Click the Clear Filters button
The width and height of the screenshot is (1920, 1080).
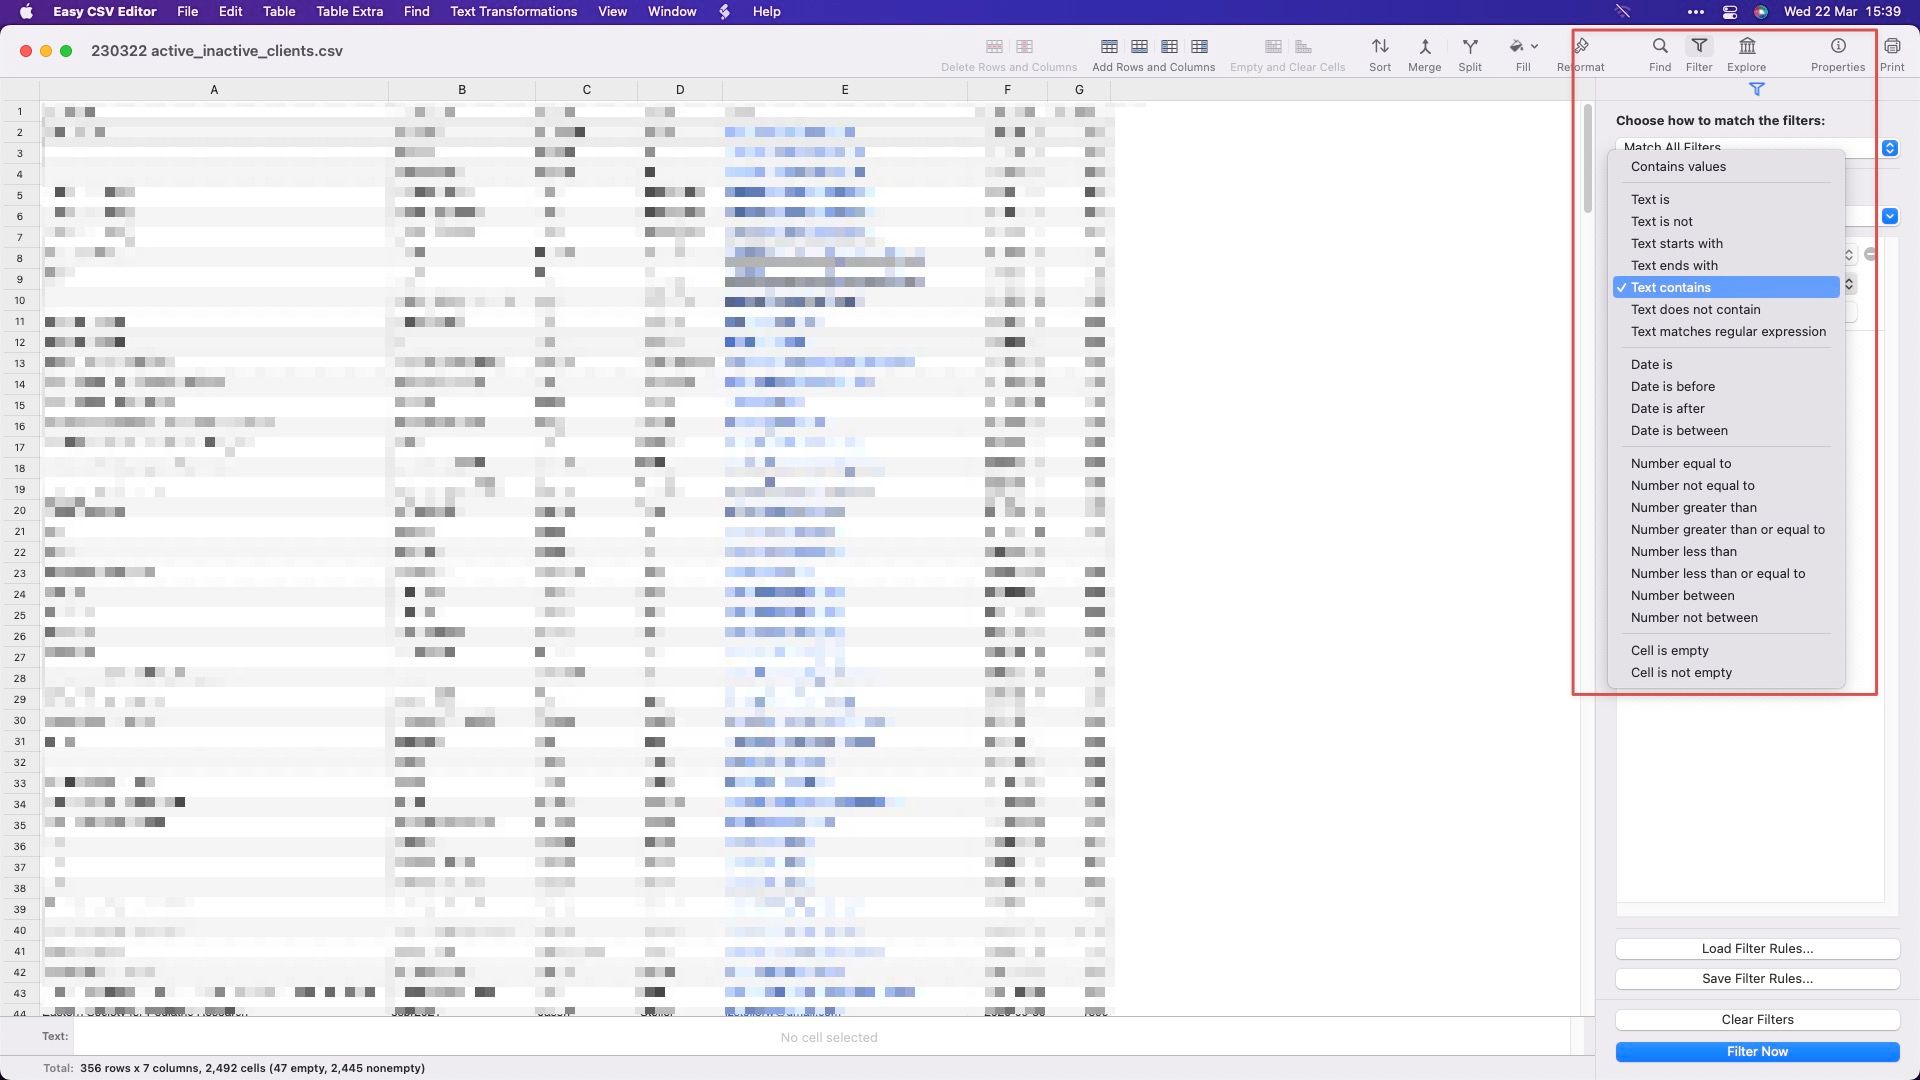[x=1758, y=1018]
